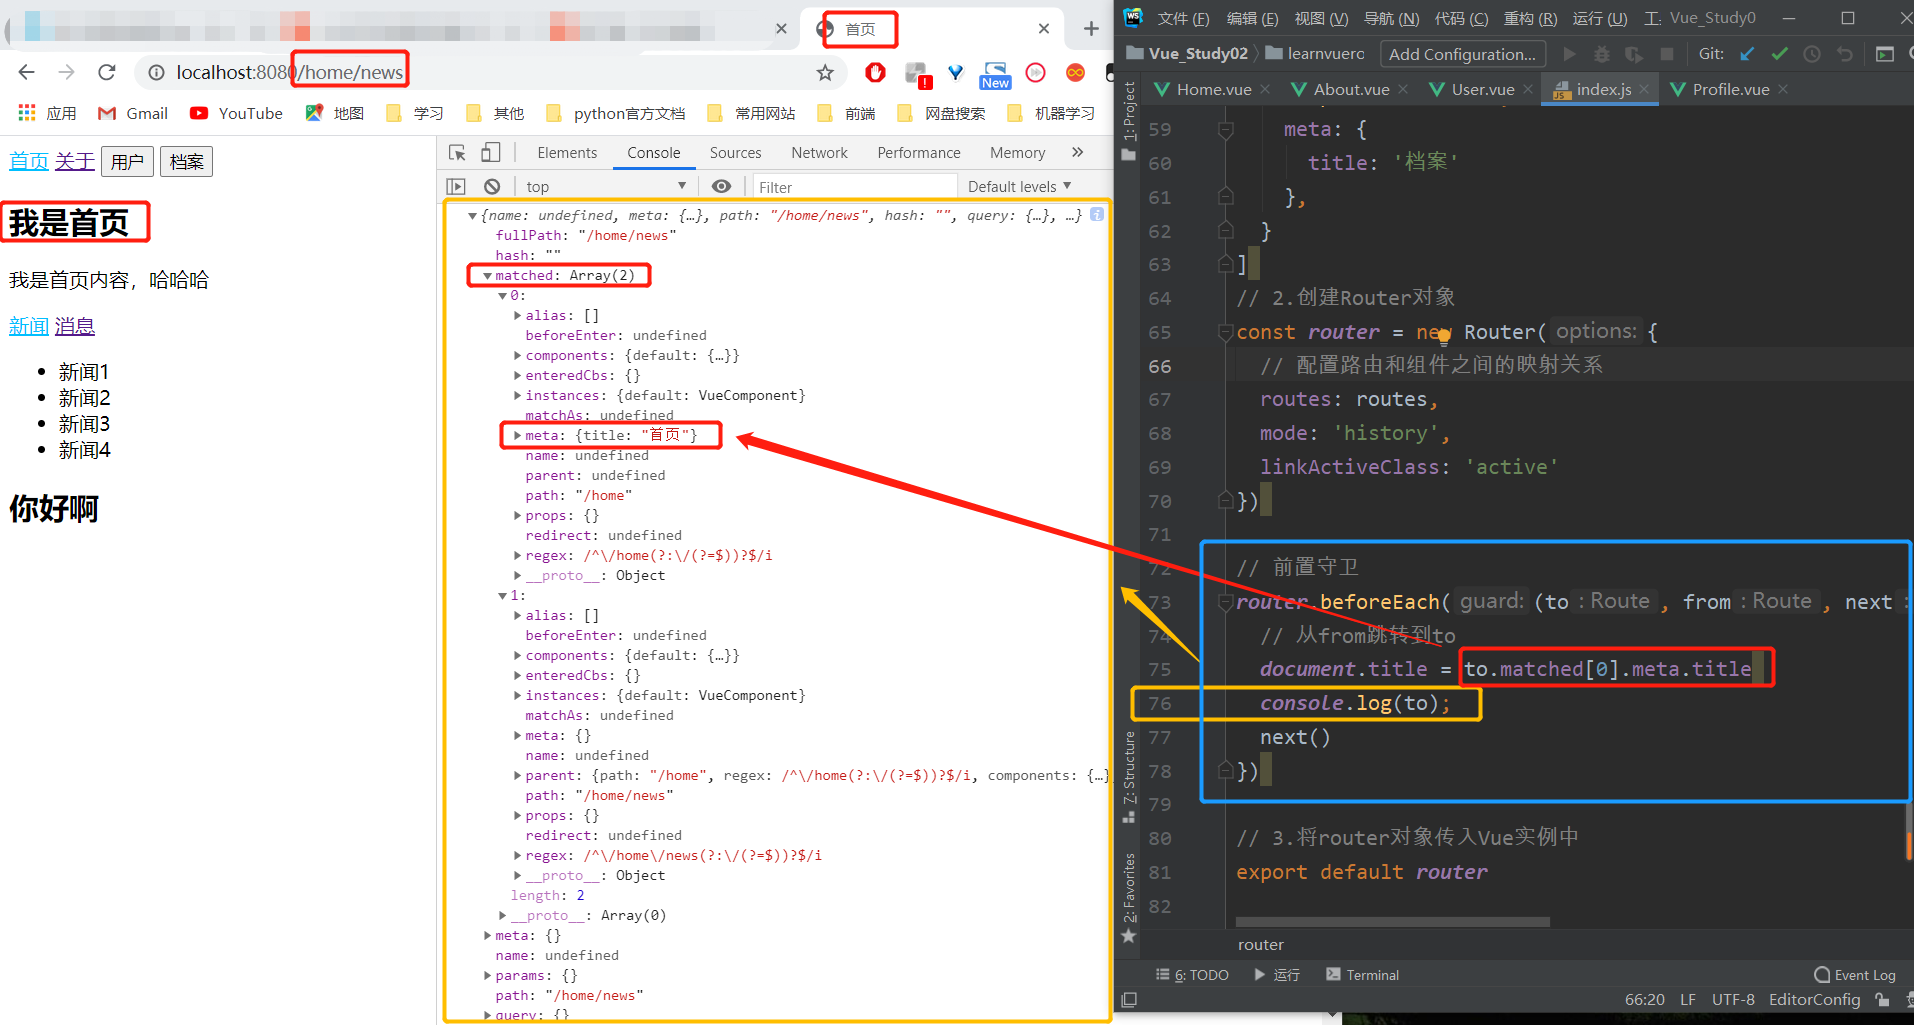The height and width of the screenshot is (1025, 1914).
Task: Open Git history clock icon in WebStorm
Action: tap(1812, 54)
